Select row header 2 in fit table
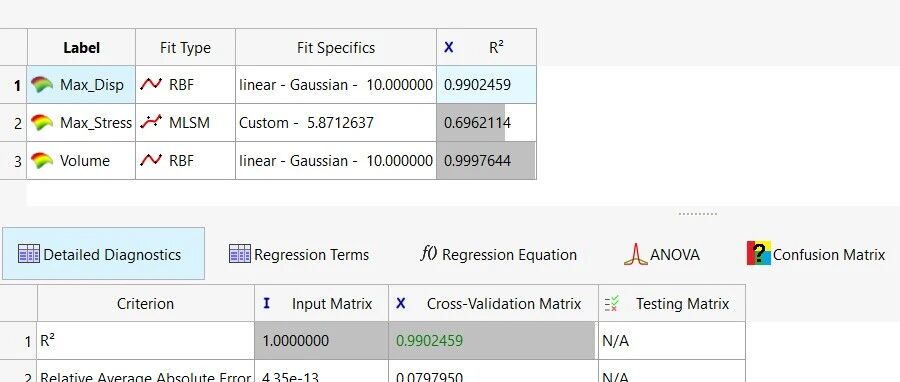900x382 pixels. (x=13, y=123)
